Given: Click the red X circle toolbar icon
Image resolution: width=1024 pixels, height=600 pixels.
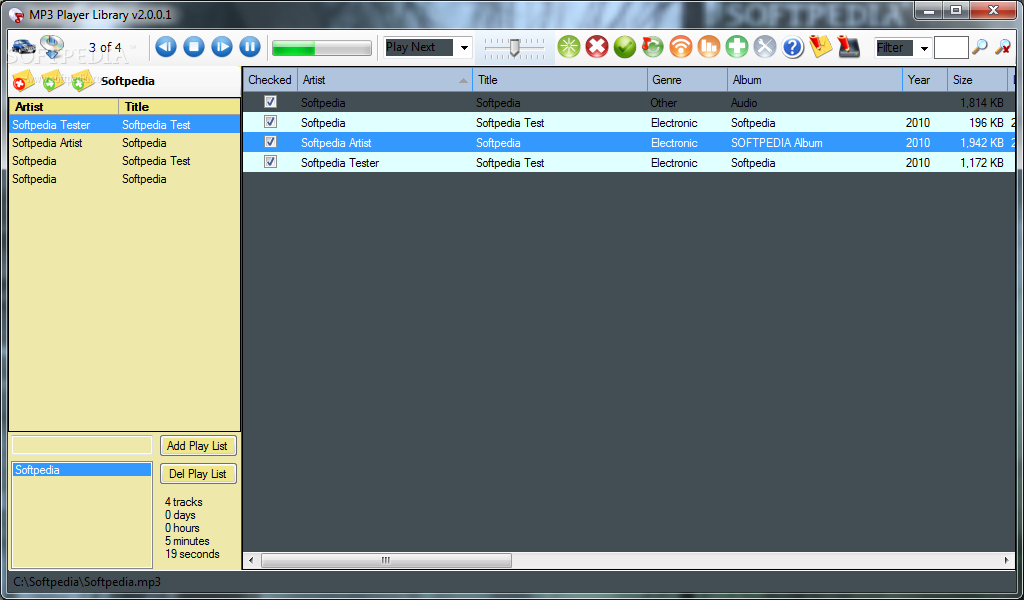Looking at the screenshot, I should tap(597, 47).
